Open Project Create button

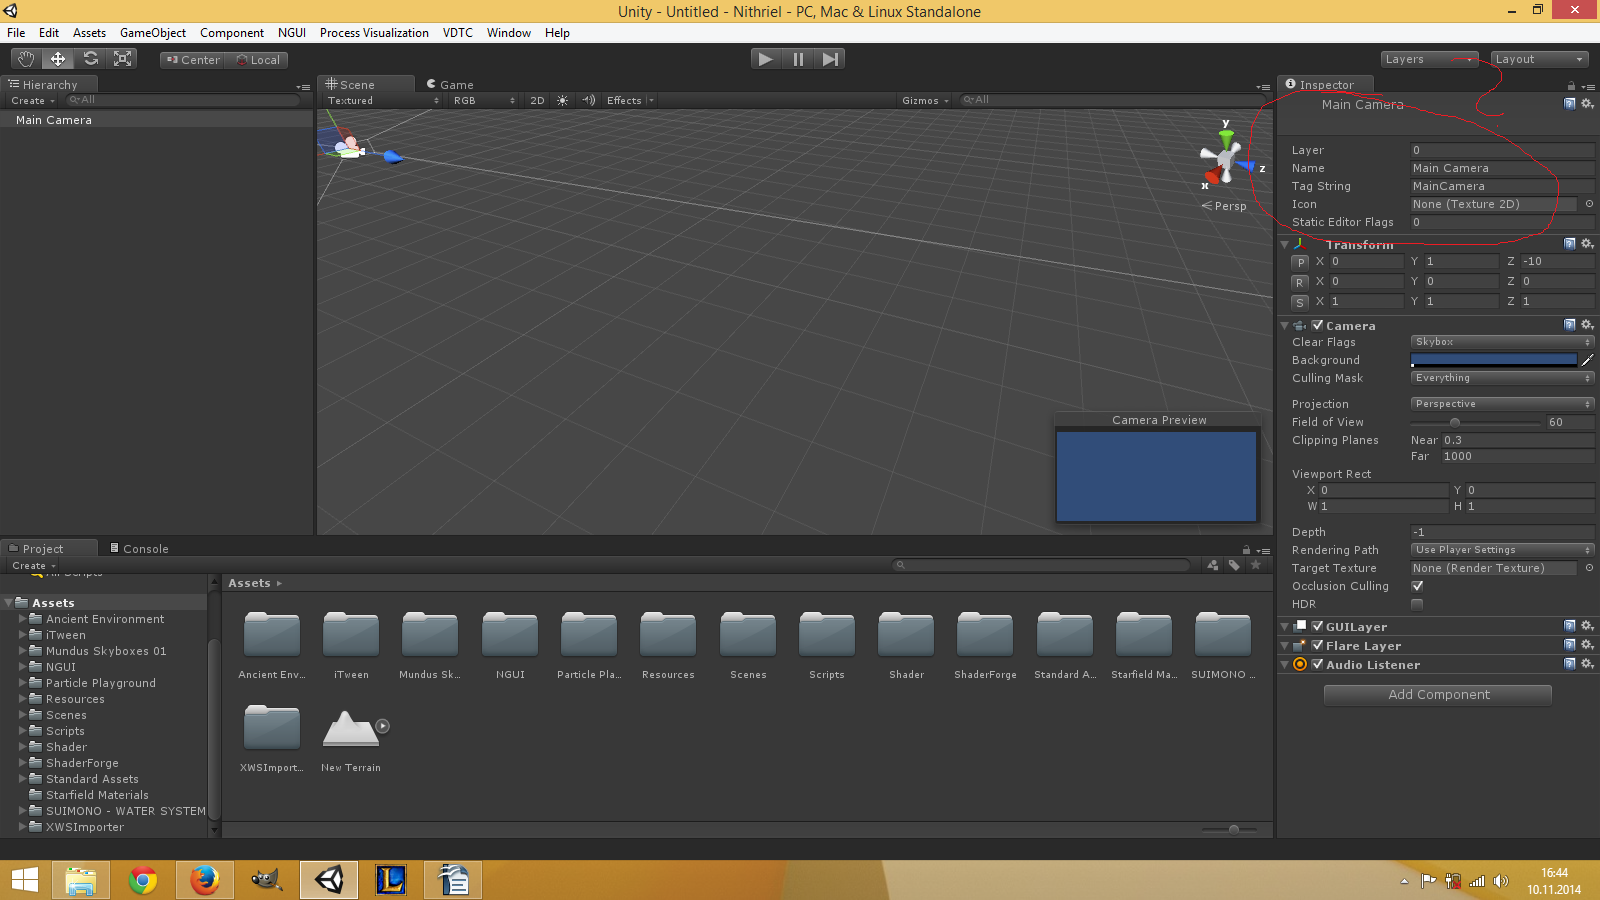[x=34, y=566]
